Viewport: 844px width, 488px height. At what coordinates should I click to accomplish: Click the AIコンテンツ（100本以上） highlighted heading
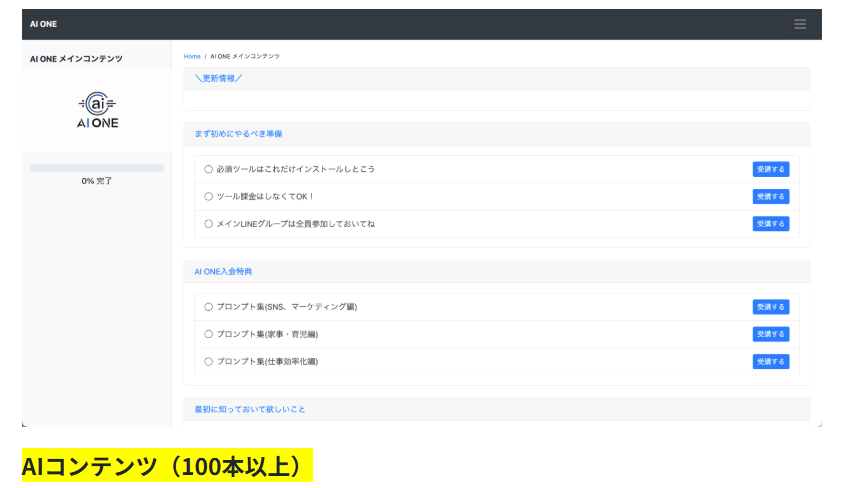point(167,466)
